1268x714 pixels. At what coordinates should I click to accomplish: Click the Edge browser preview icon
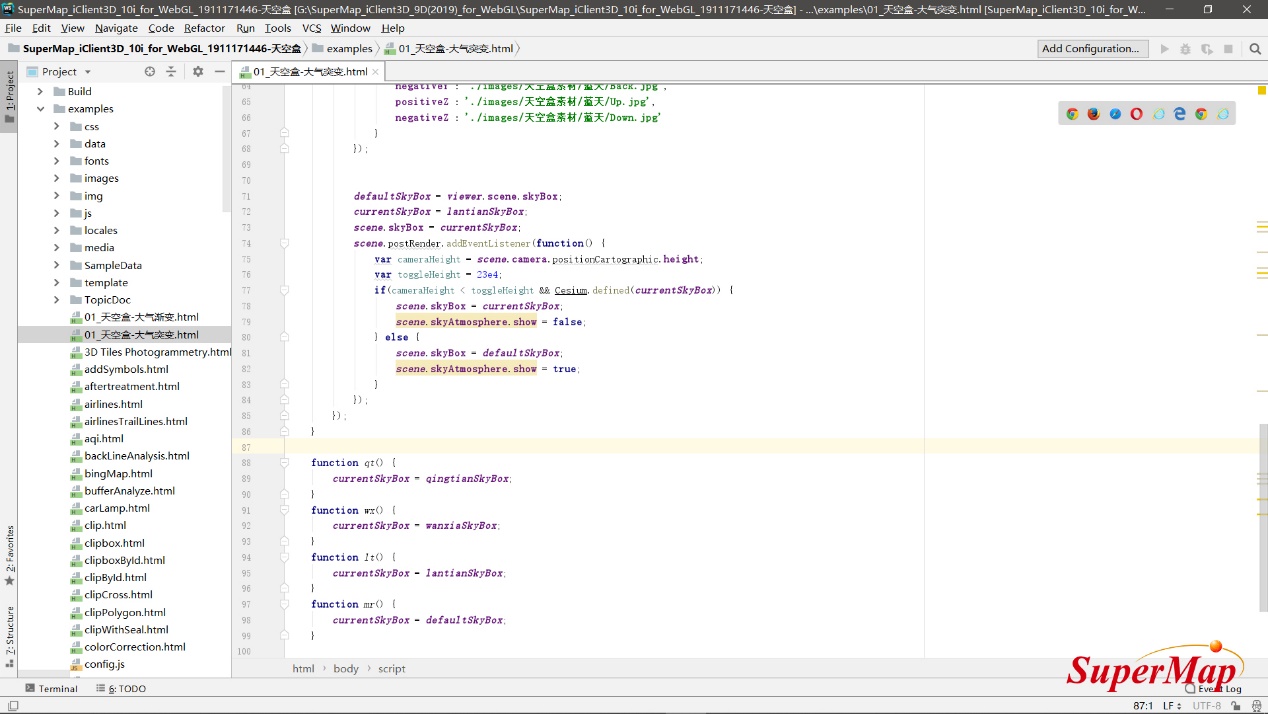pyautogui.click(x=1180, y=114)
